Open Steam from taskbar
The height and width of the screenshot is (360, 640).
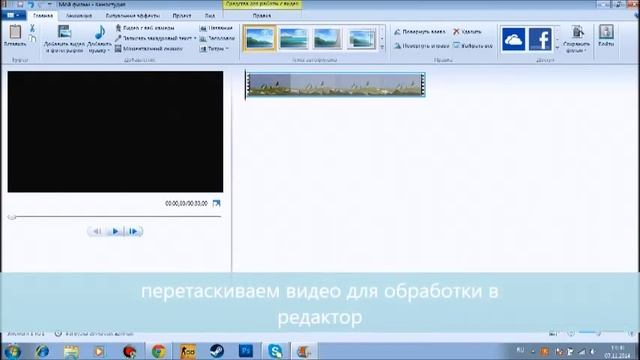tap(217, 351)
